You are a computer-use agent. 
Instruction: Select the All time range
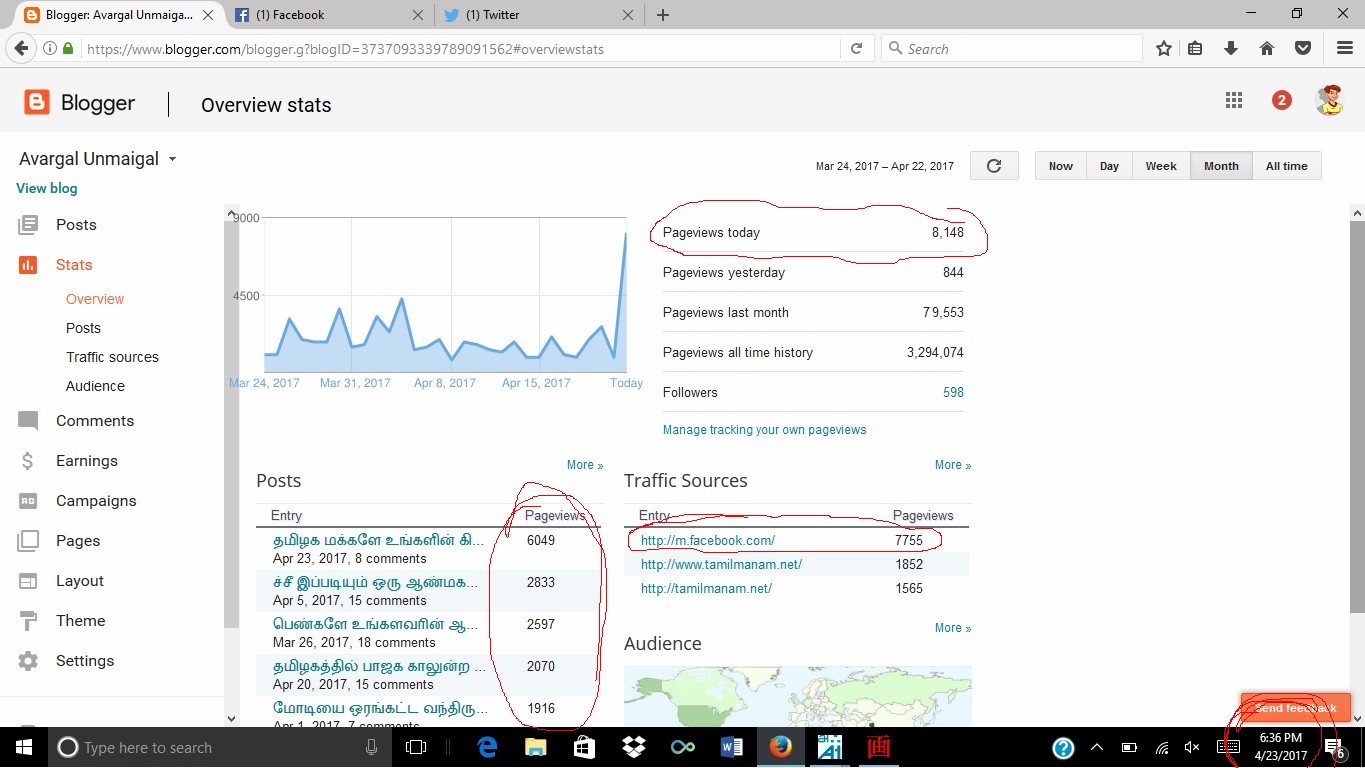coord(1286,166)
